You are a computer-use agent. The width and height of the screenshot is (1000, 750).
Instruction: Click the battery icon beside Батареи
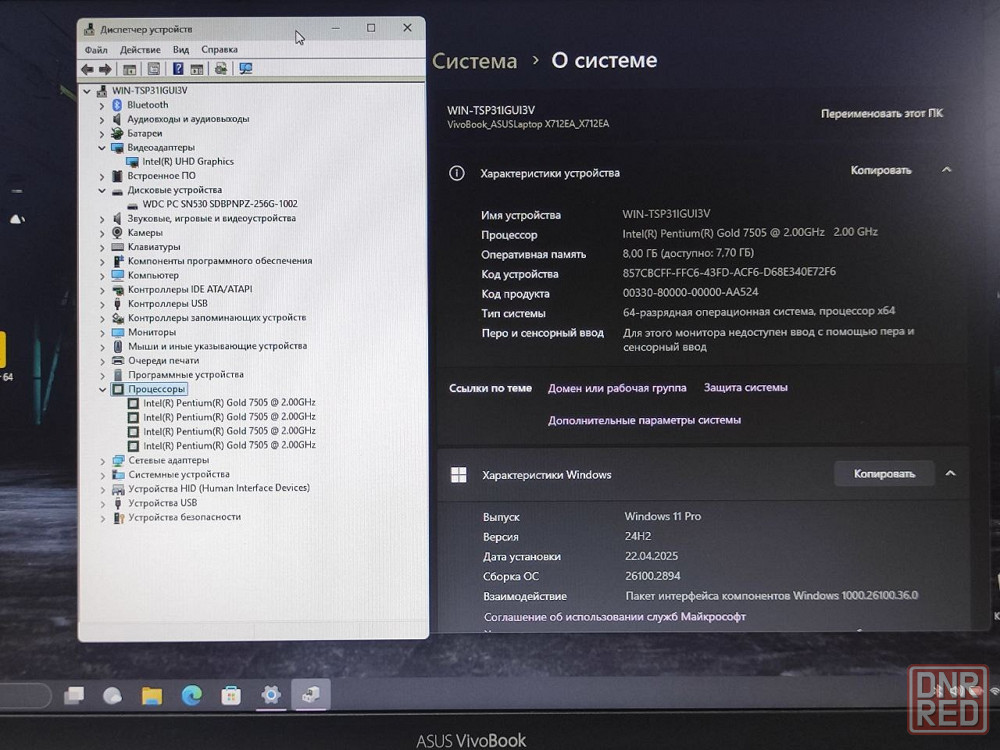click(117, 133)
